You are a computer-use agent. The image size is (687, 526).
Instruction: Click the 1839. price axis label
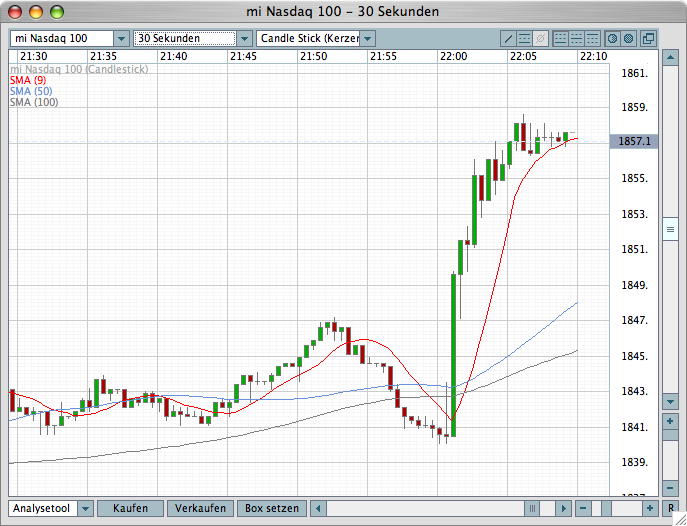click(x=634, y=462)
